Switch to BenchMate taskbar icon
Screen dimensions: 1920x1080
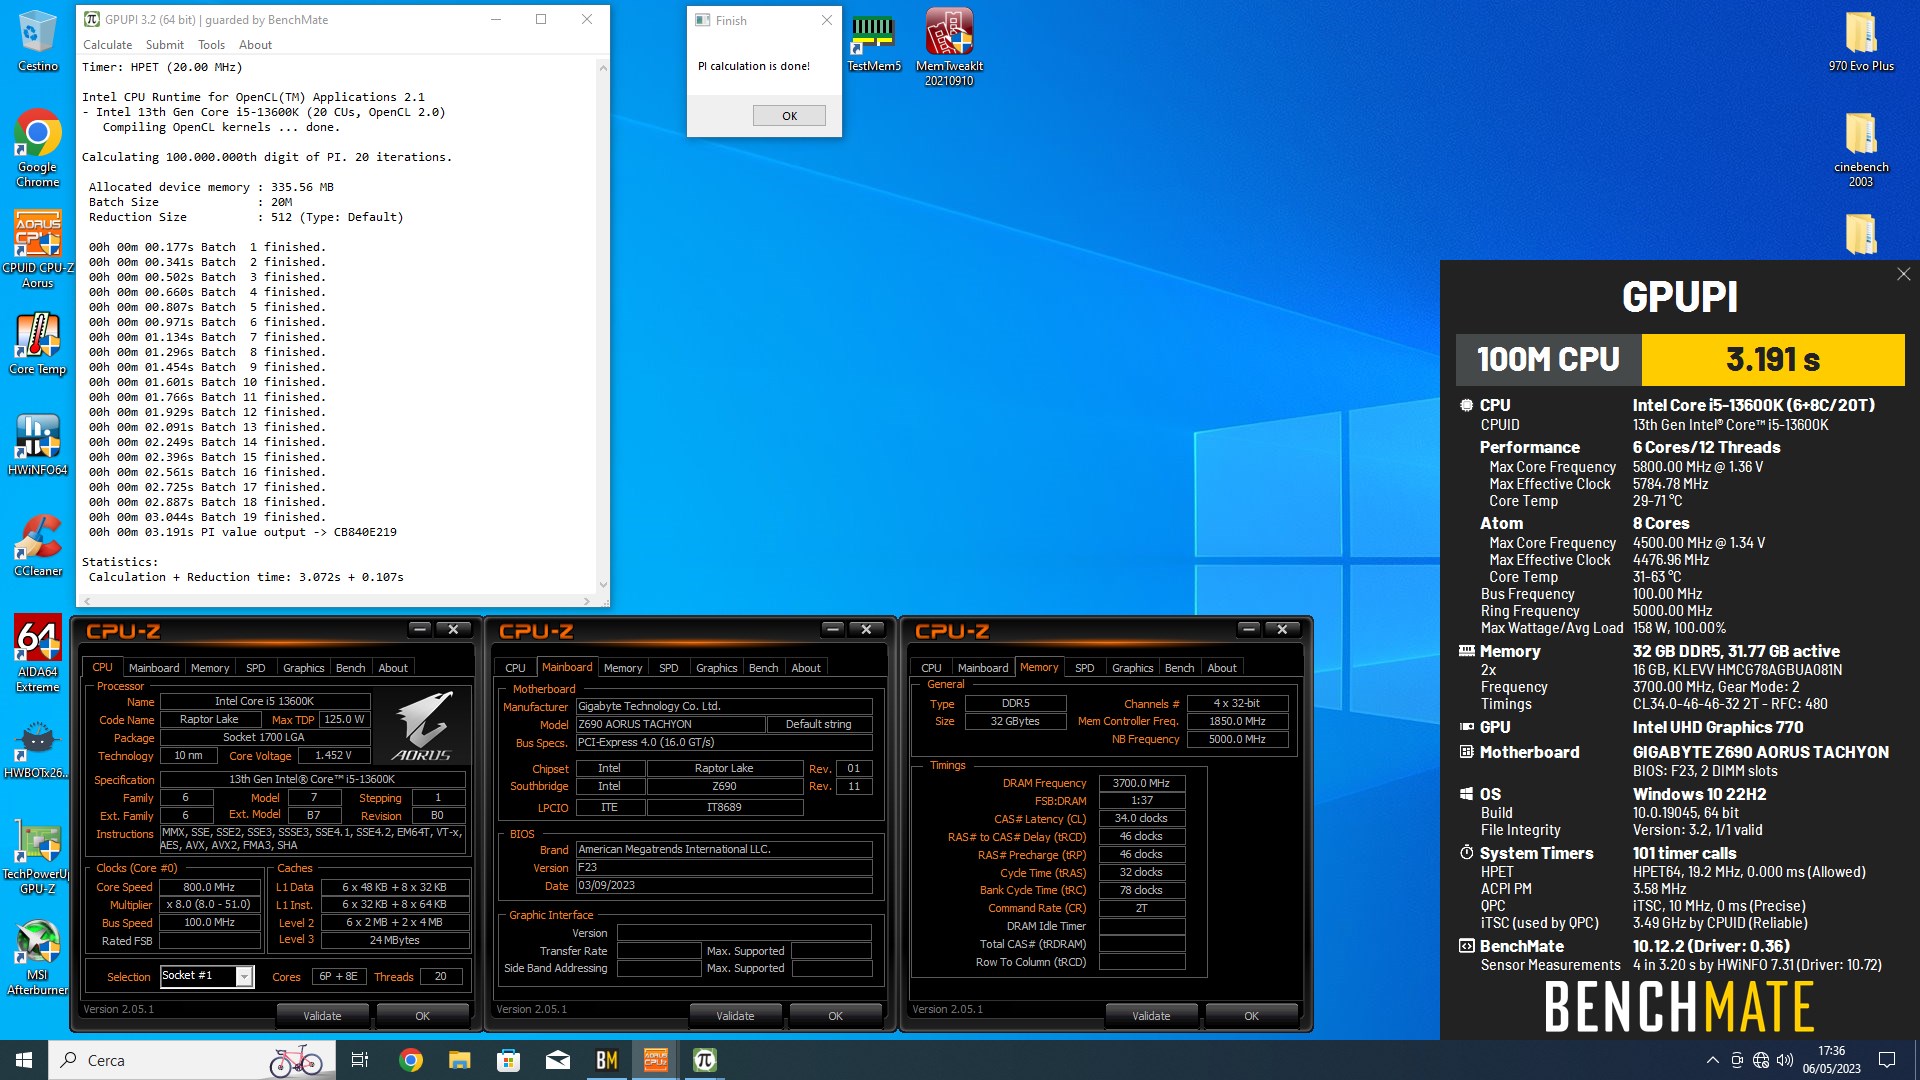[607, 1060]
